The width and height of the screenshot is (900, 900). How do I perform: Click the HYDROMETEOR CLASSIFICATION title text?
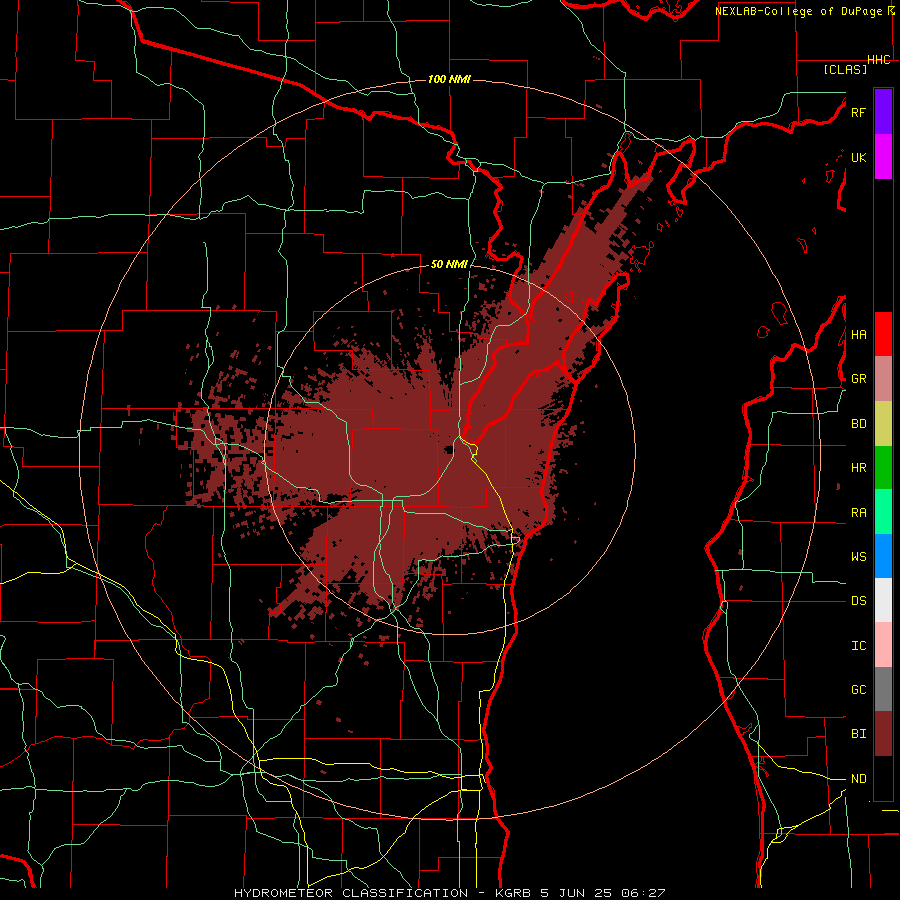pos(351,893)
